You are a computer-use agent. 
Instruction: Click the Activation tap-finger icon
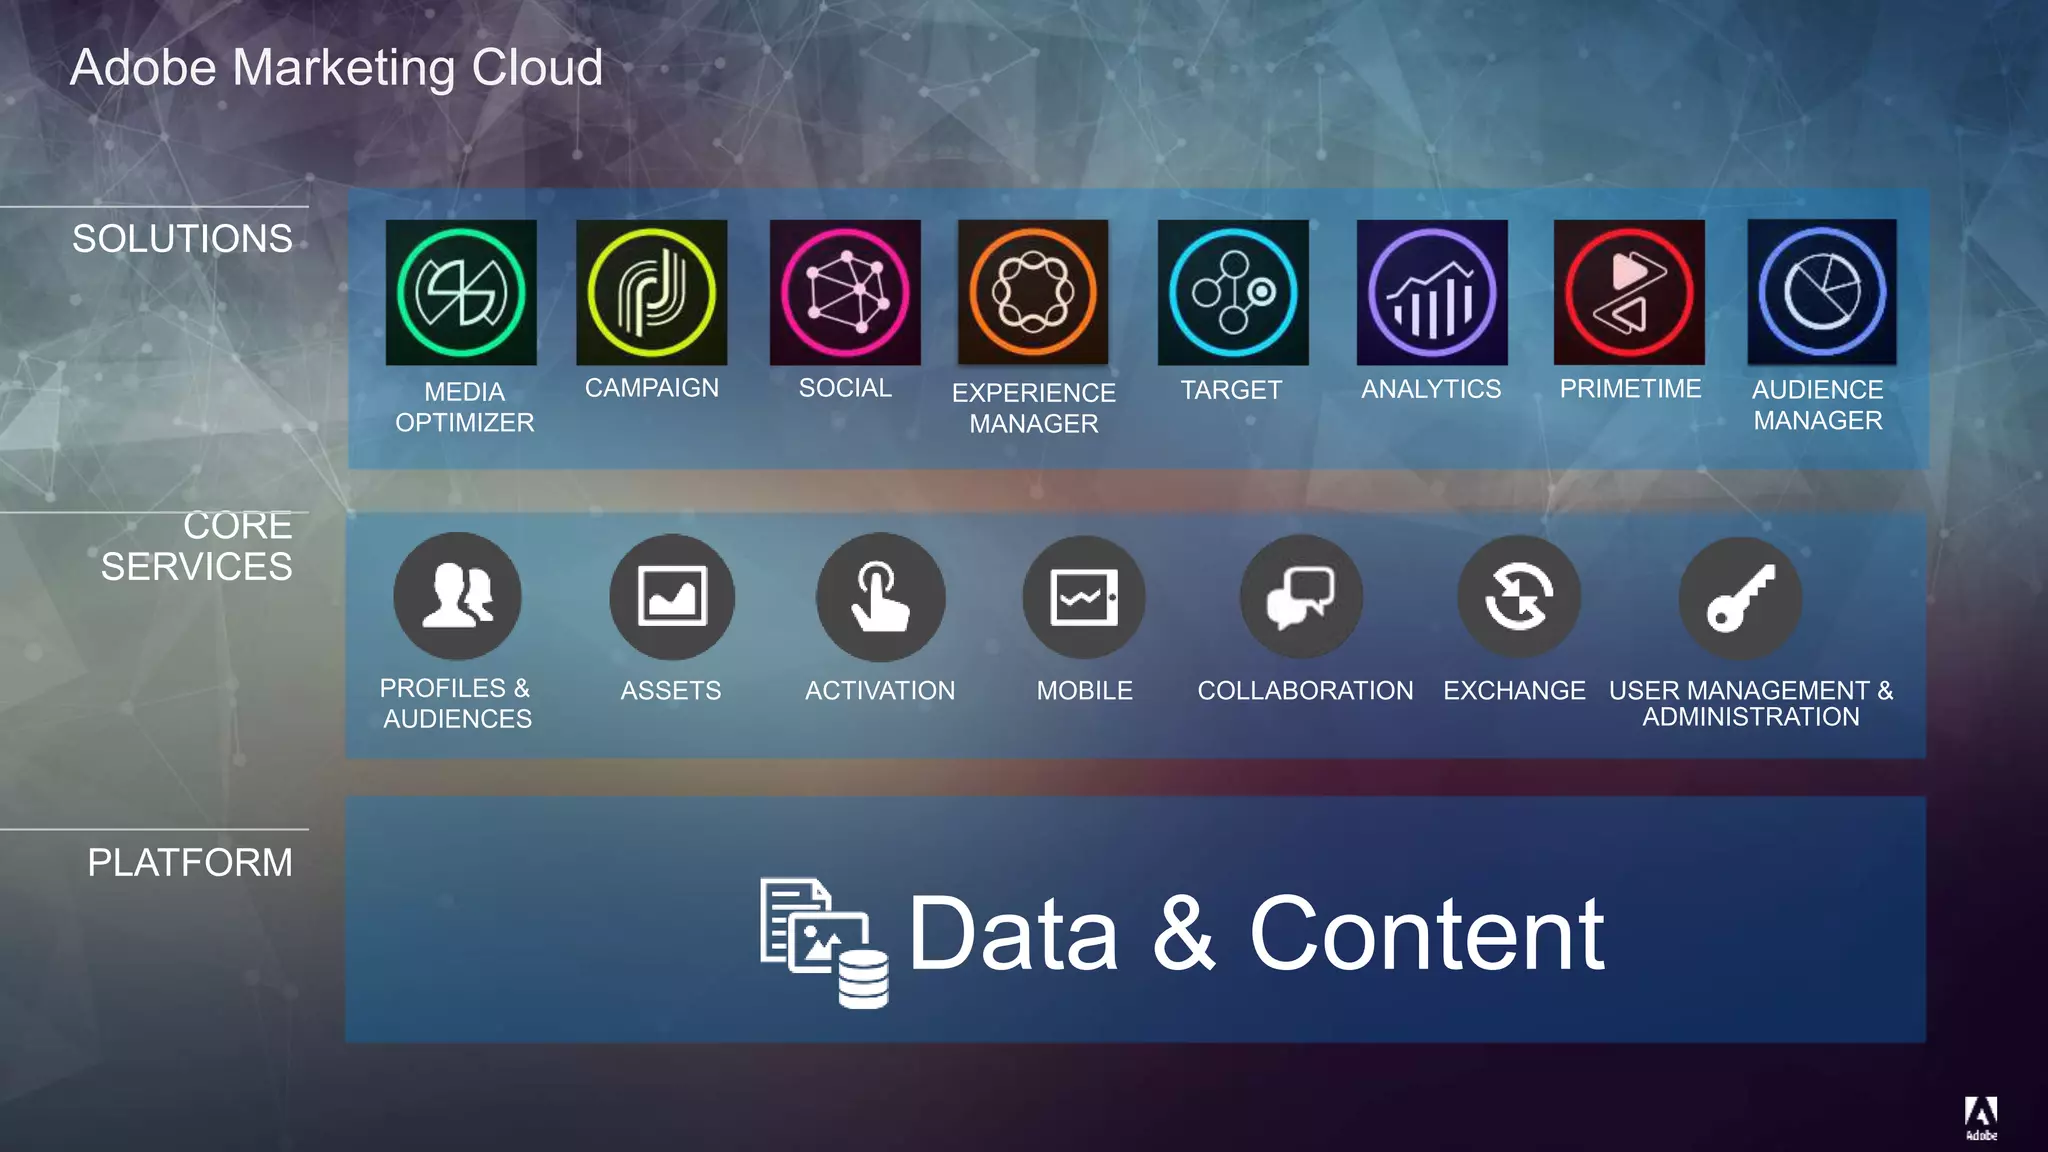(x=880, y=597)
